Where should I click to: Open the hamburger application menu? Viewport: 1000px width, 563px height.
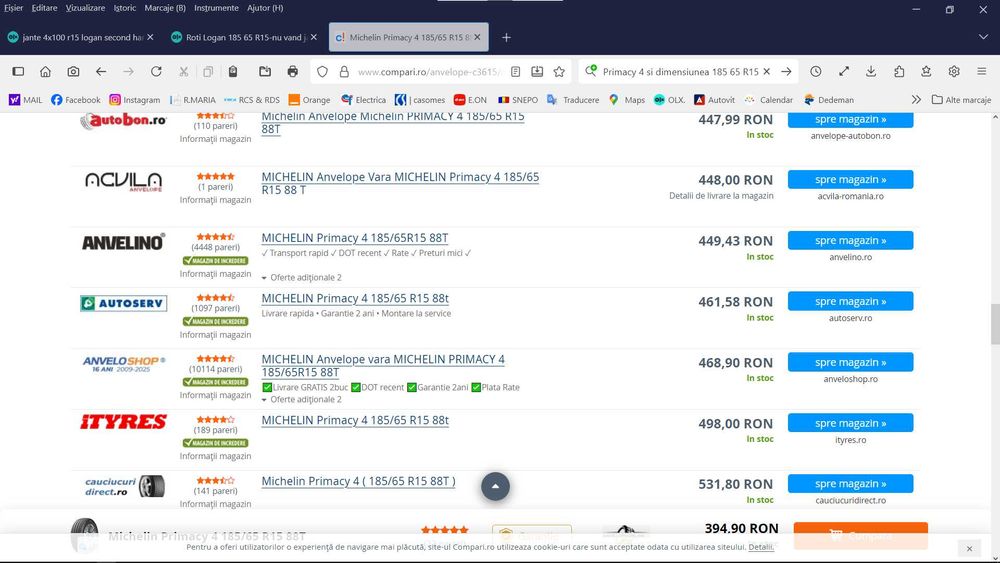[x=982, y=71]
